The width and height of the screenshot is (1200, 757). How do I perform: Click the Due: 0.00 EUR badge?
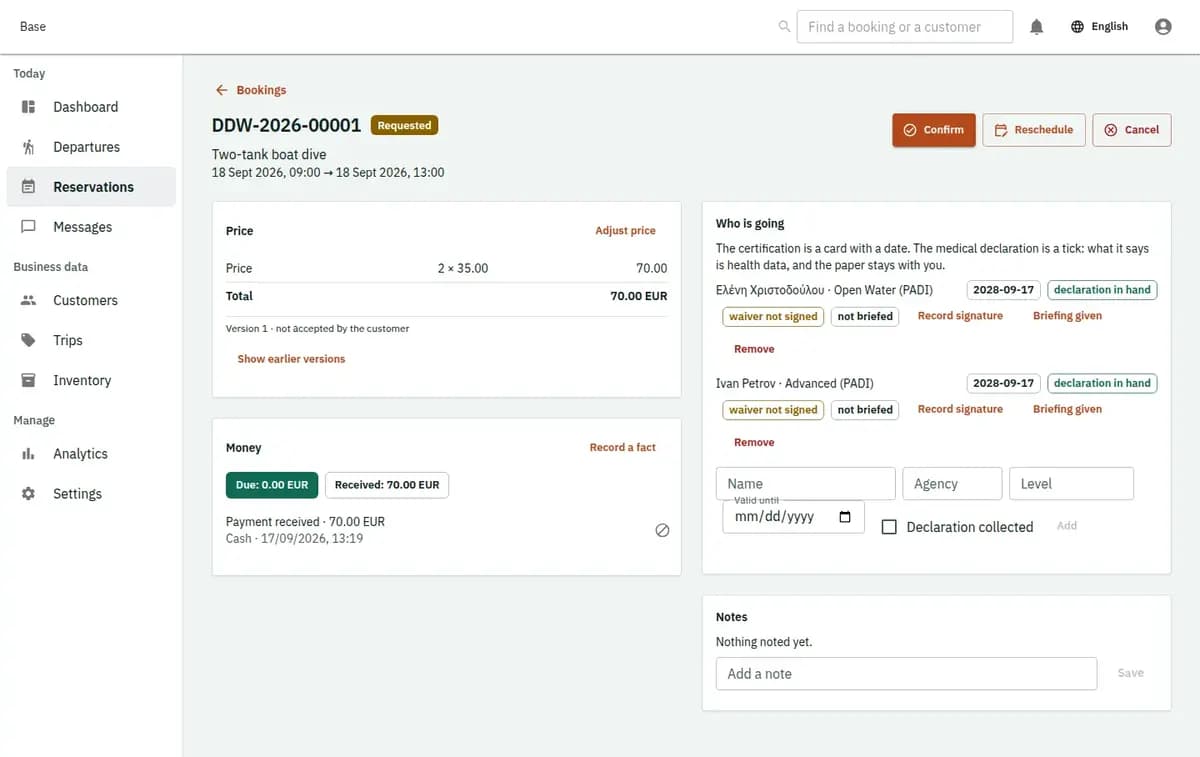[x=272, y=485]
